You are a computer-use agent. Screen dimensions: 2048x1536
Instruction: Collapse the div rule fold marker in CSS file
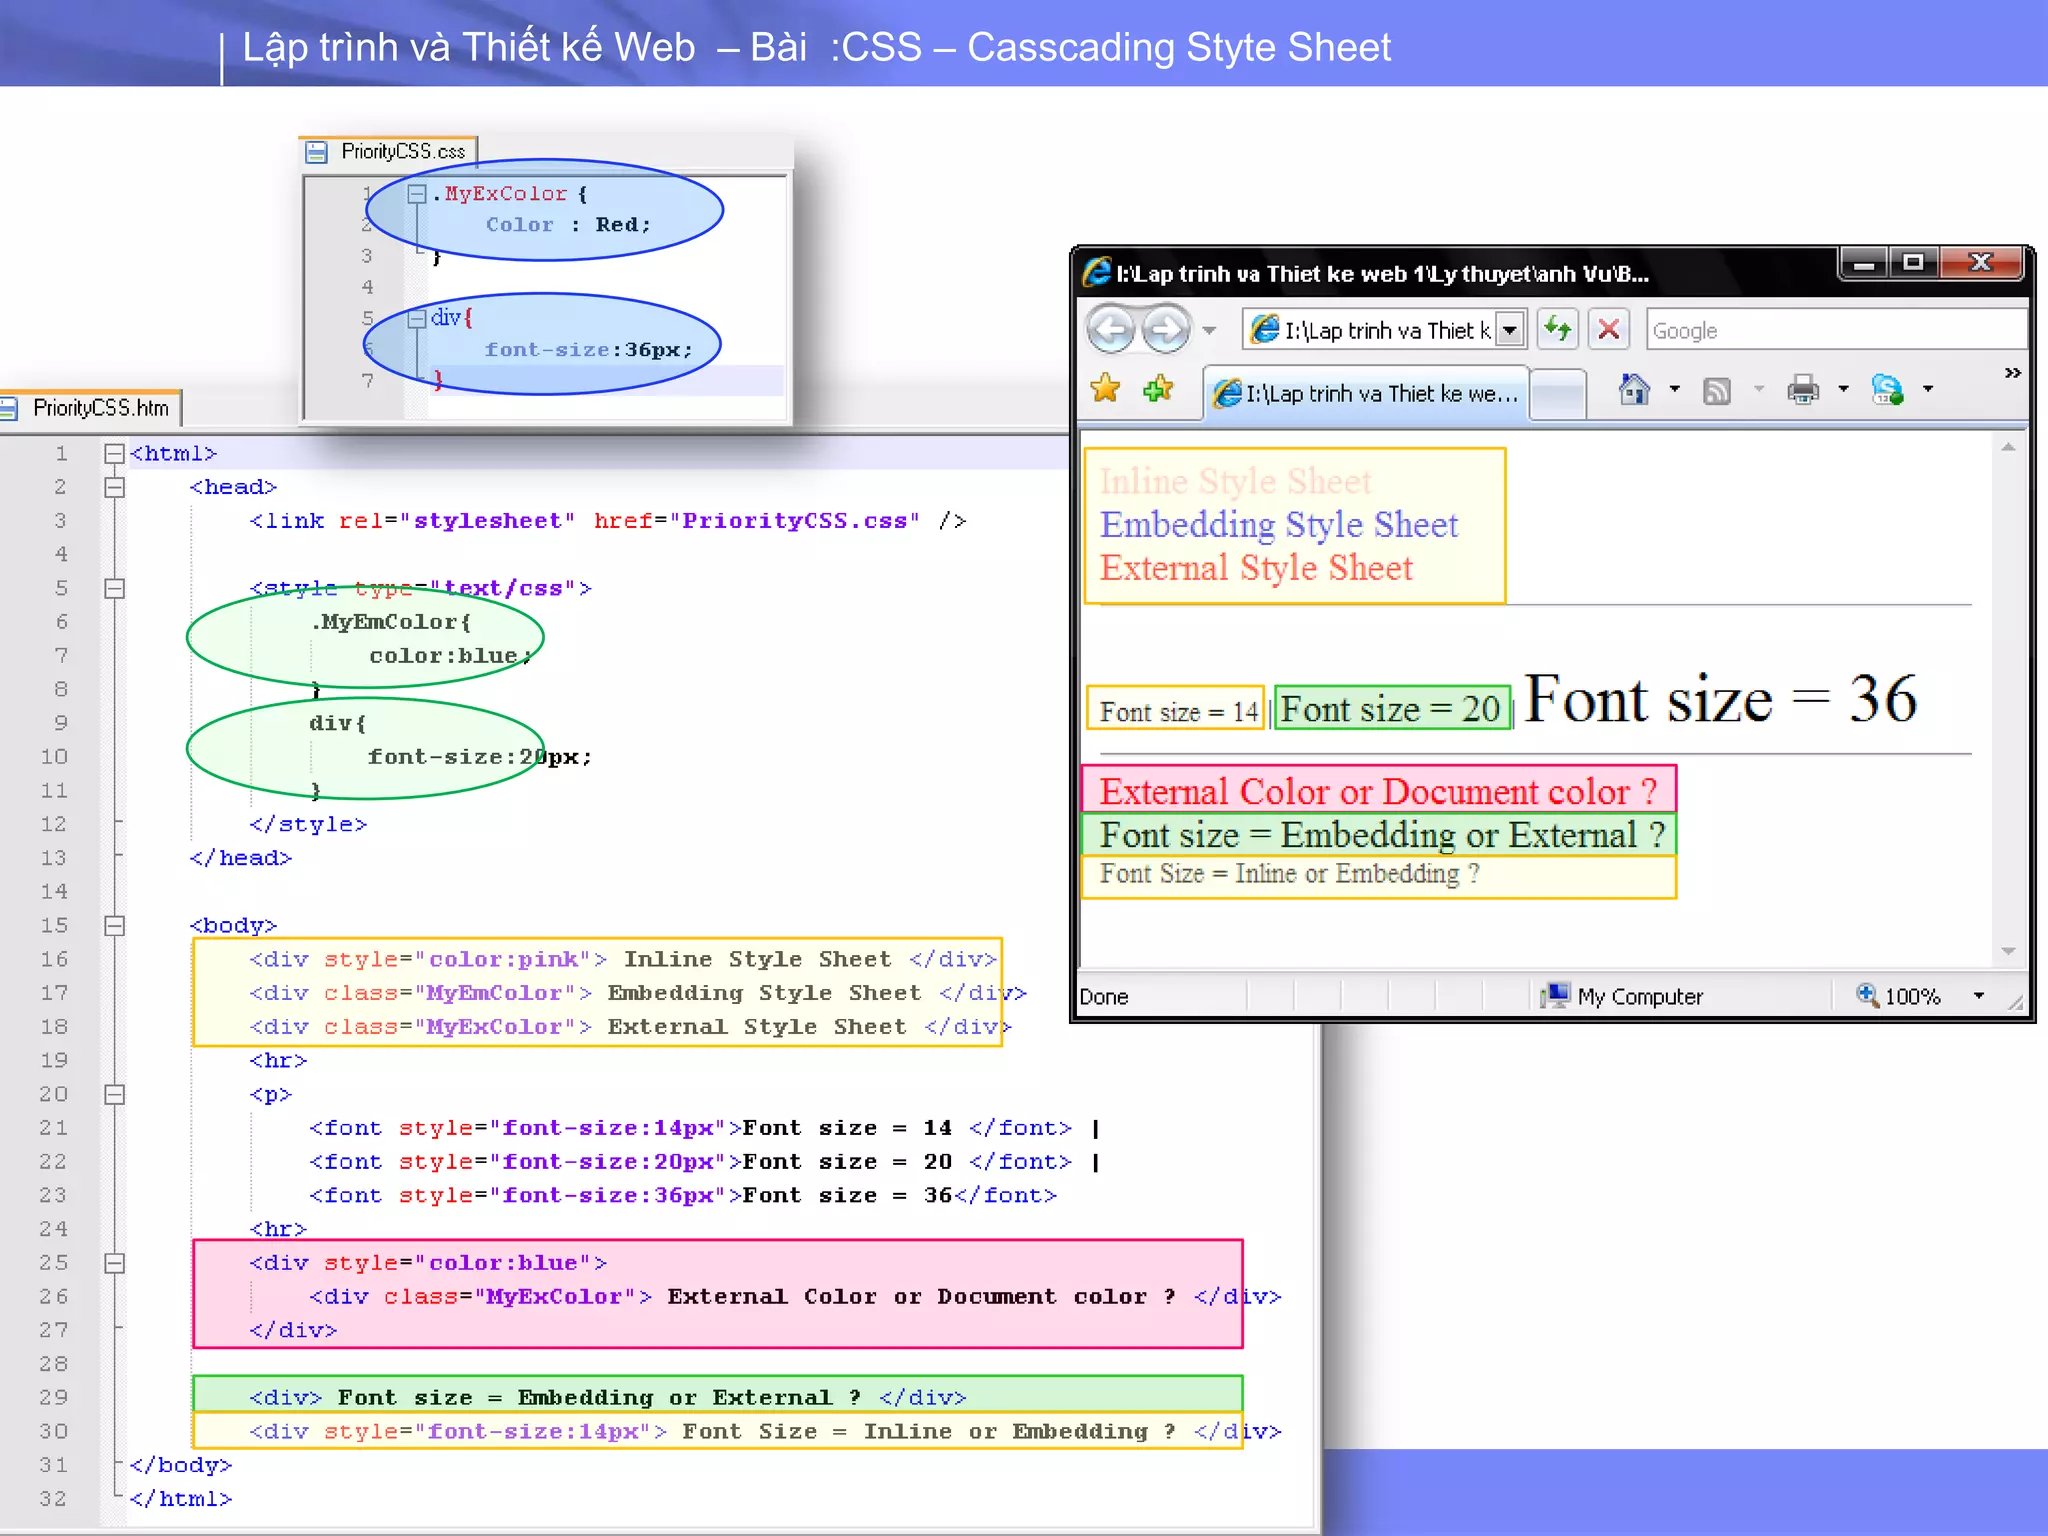[417, 319]
